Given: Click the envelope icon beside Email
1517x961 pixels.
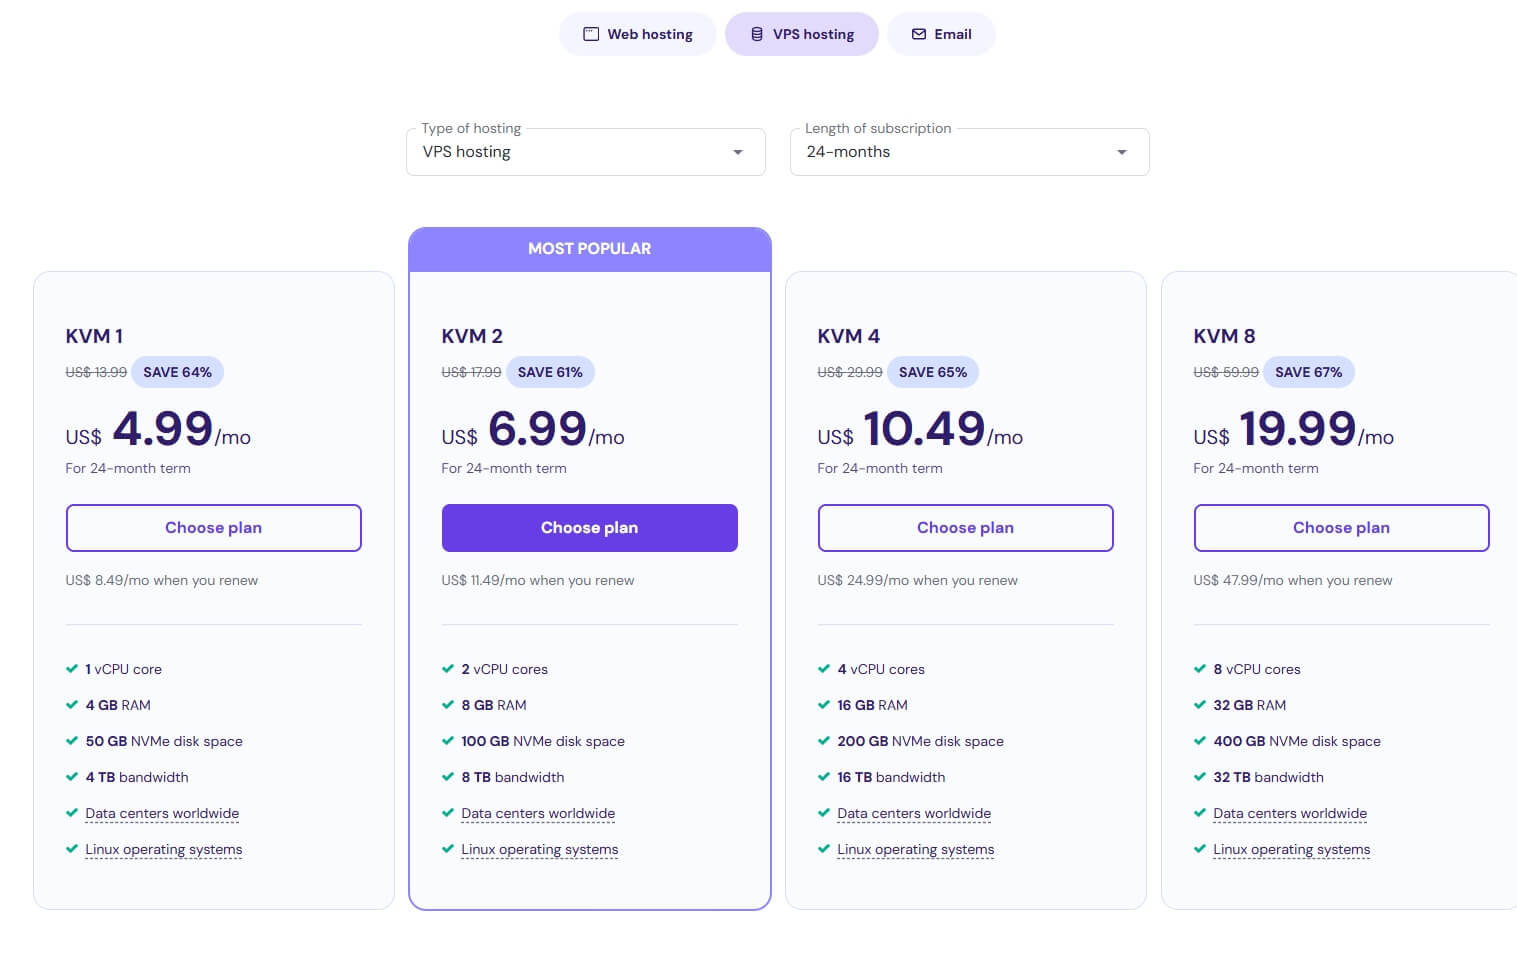Looking at the screenshot, I should pyautogui.click(x=919, y=34).
